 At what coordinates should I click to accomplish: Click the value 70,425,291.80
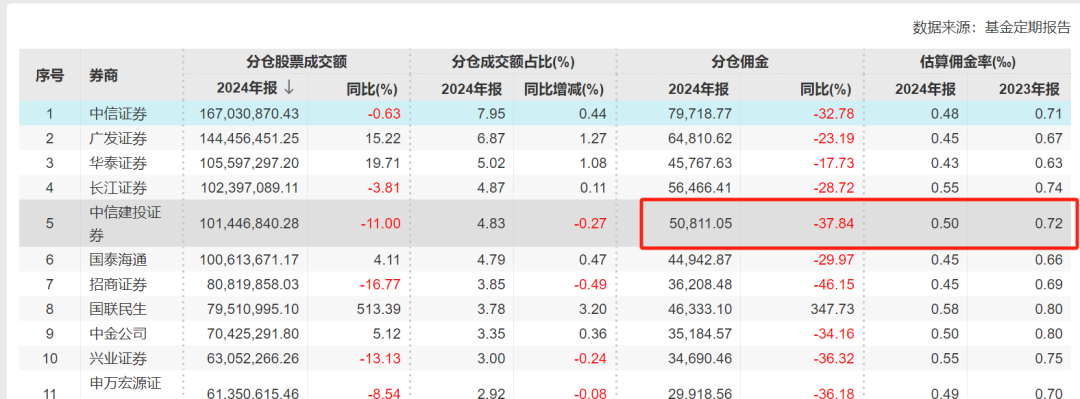point(253,334)
